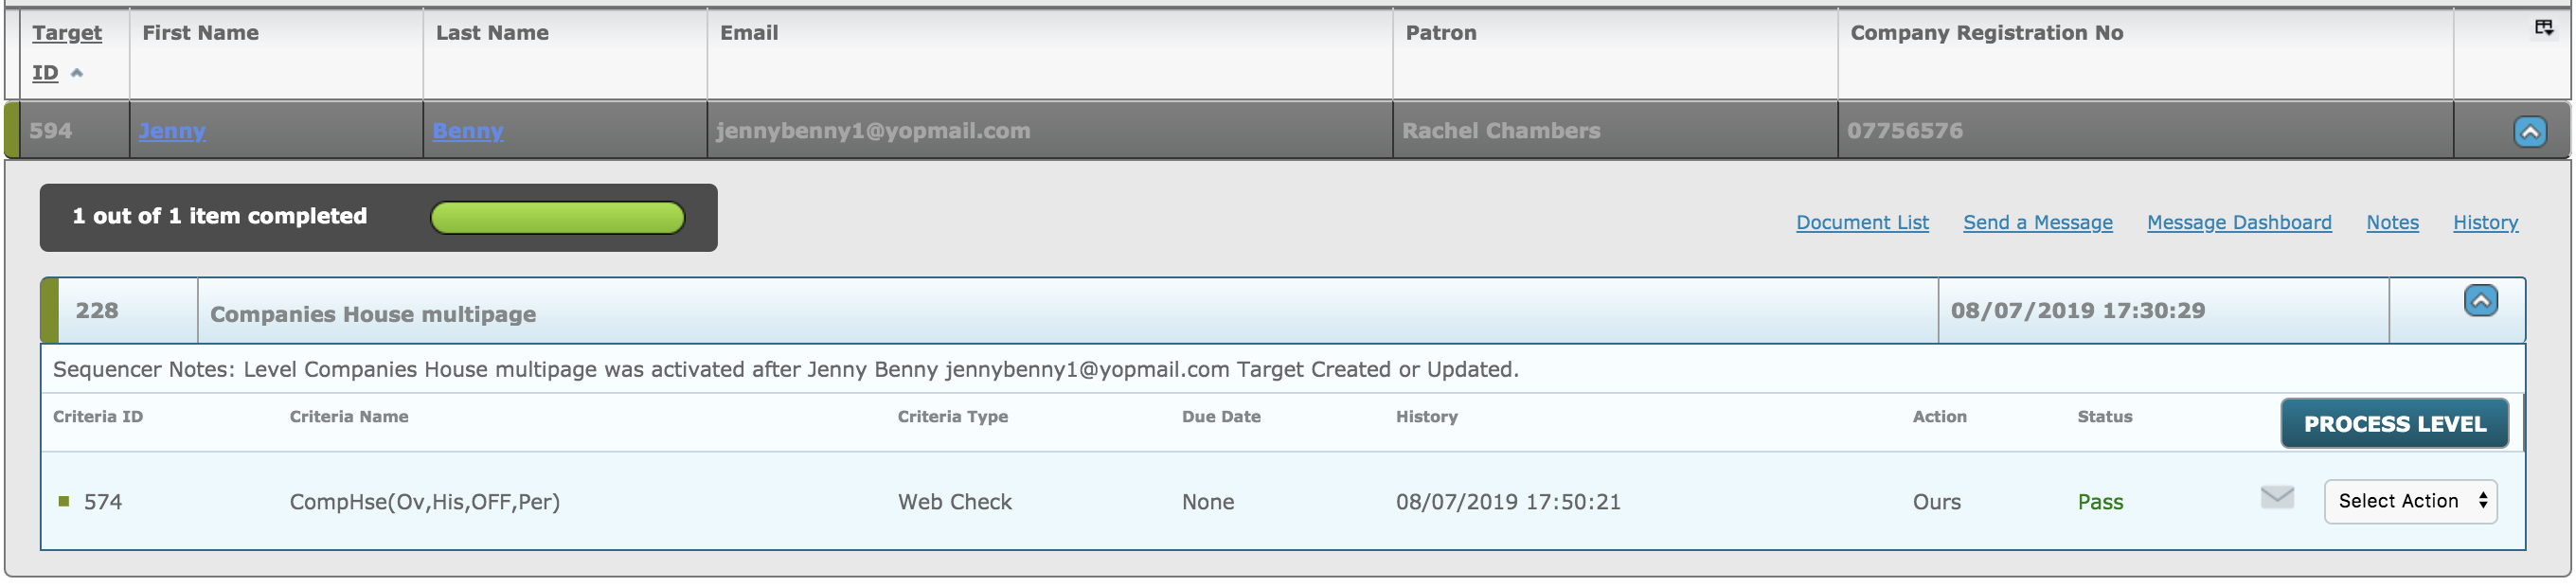Select the Companies House multipage level title

click(373, 314)
